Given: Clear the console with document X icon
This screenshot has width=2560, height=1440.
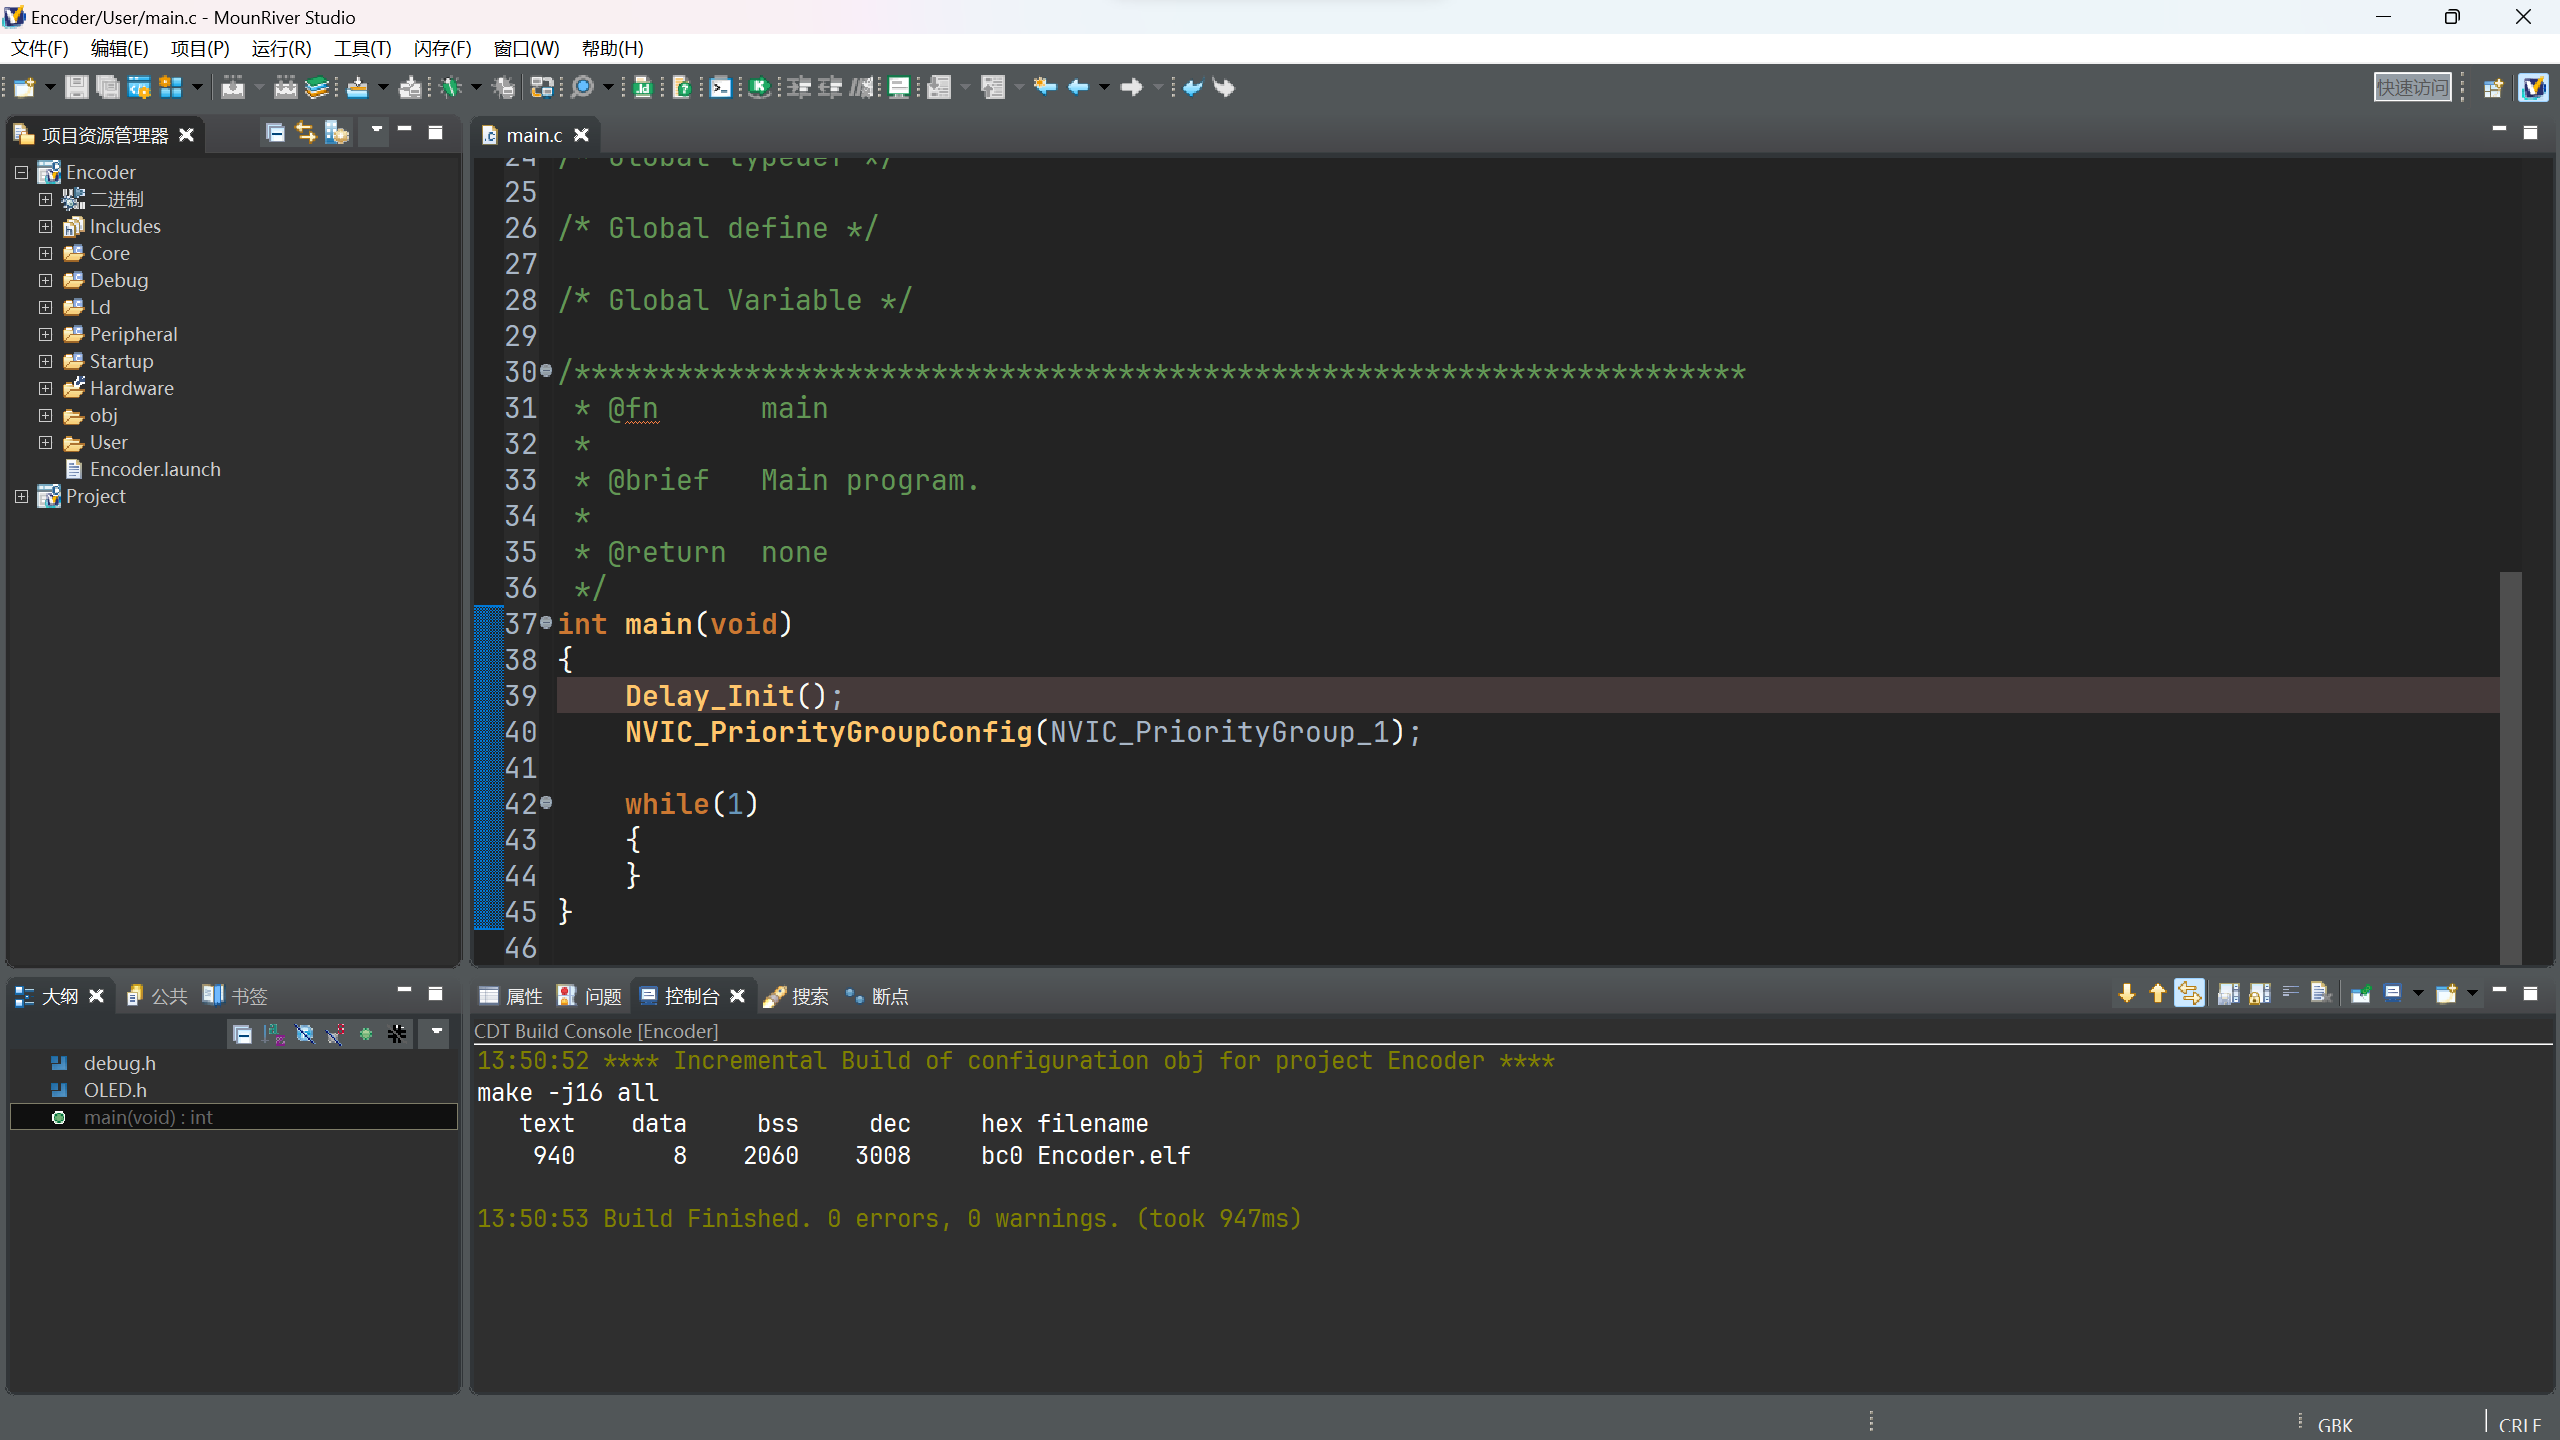Looking at the screenshot, I should (2322, 994).
